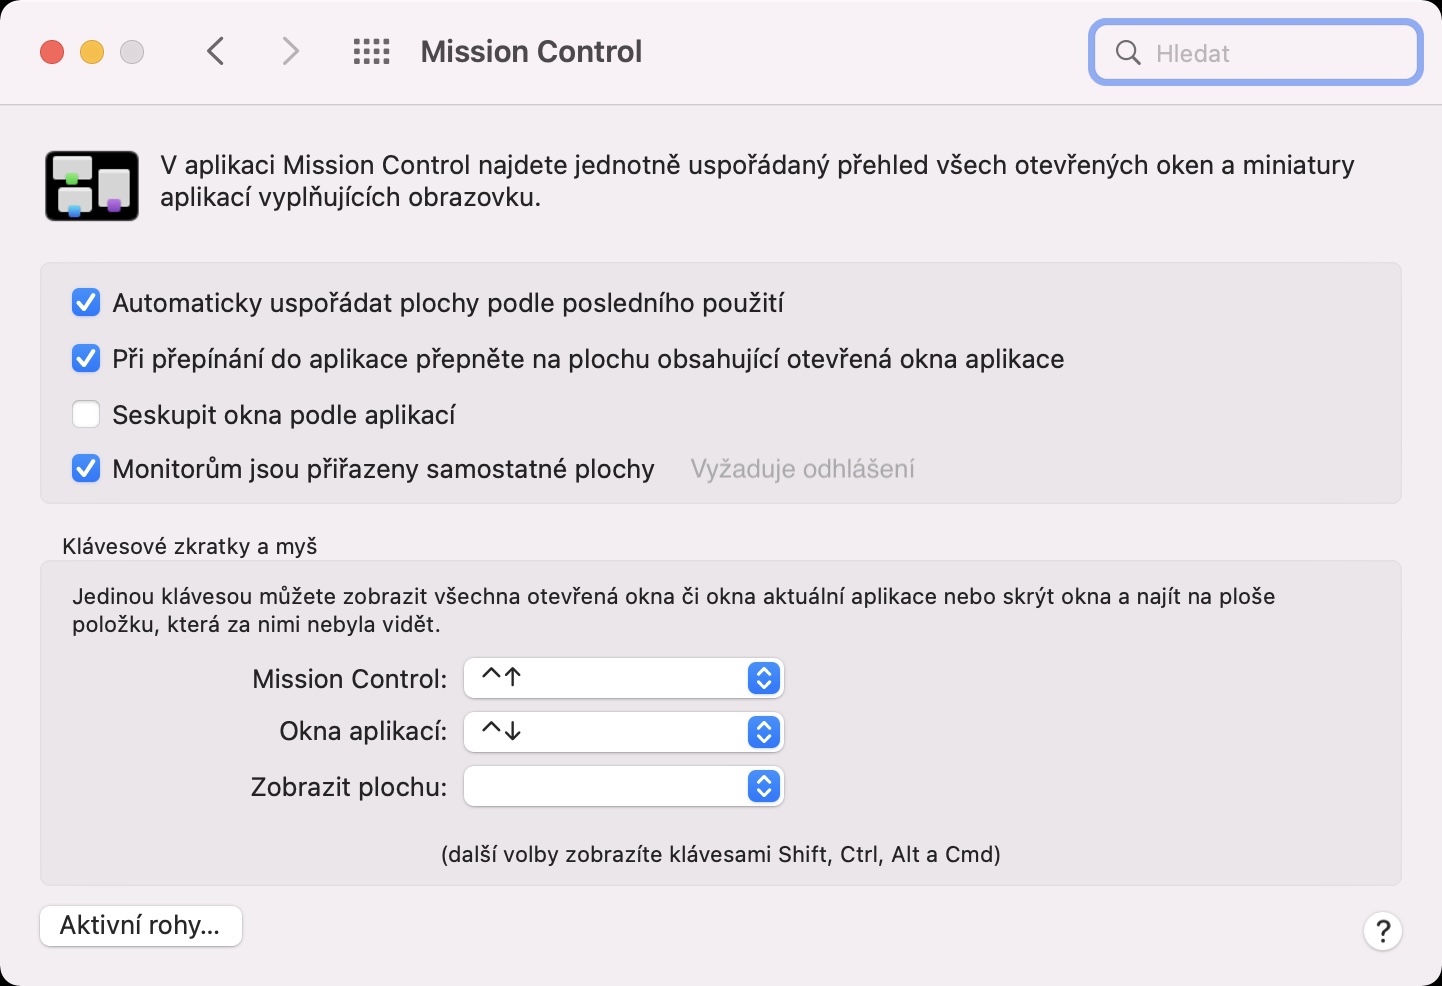Click the forward navigation arrow

[x=290, y=51]
